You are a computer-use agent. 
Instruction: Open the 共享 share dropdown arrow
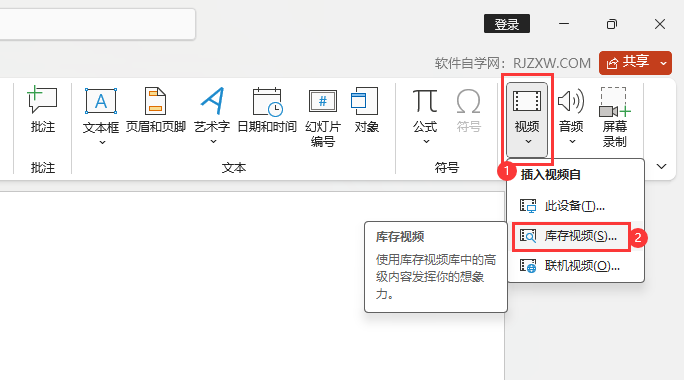click(663, 63)
